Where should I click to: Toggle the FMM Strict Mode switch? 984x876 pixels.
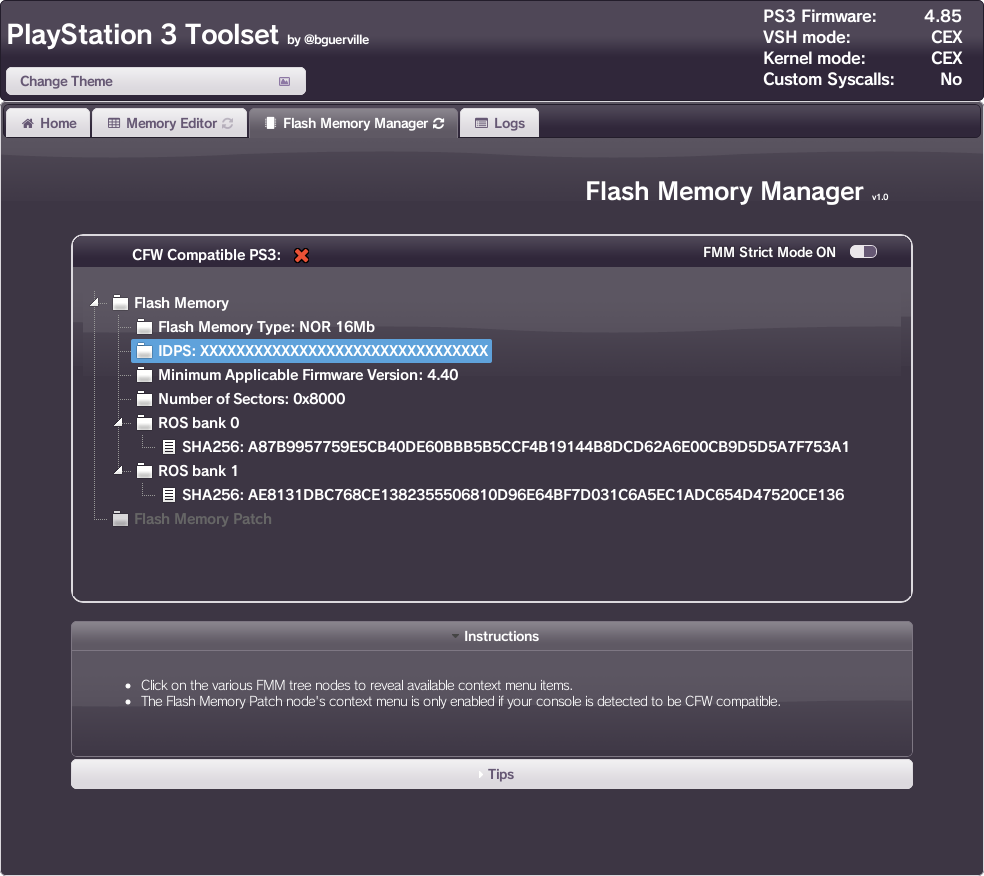point(864,252)
